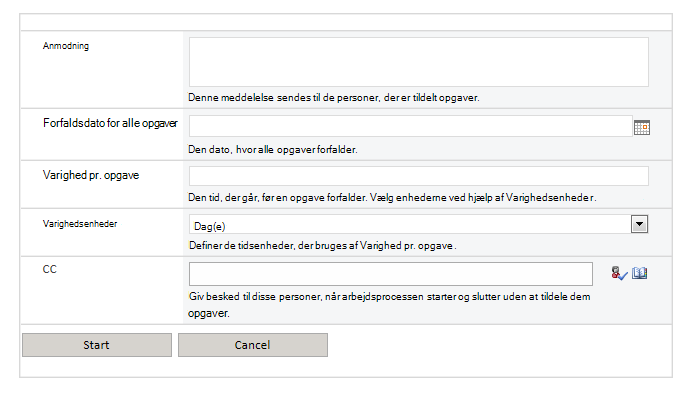Click the Varighed pr. opgave label
This screenshot has height=395, width=687.
click(91, 175)
